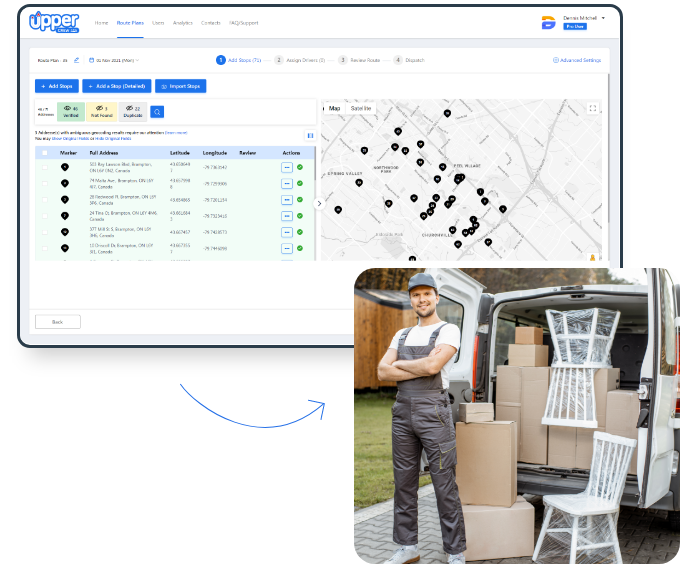
Task: Click the blue search icon button
Action: click(x=157, y=112)
